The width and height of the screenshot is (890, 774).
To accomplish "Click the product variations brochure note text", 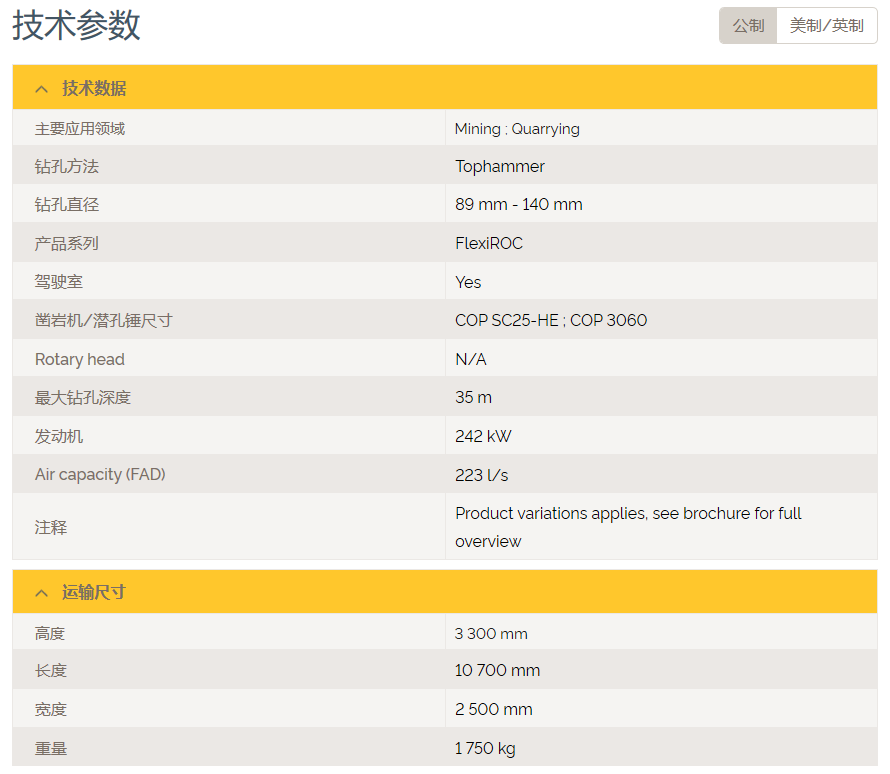I will (628, 527).
